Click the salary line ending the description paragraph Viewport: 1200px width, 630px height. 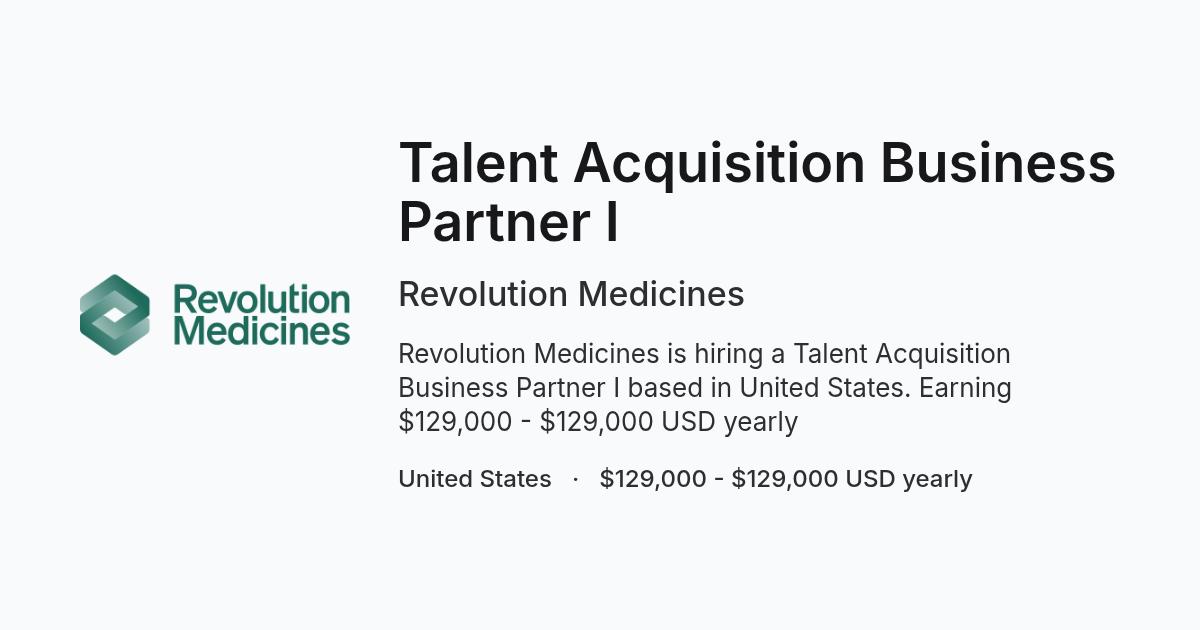[598, 422]
